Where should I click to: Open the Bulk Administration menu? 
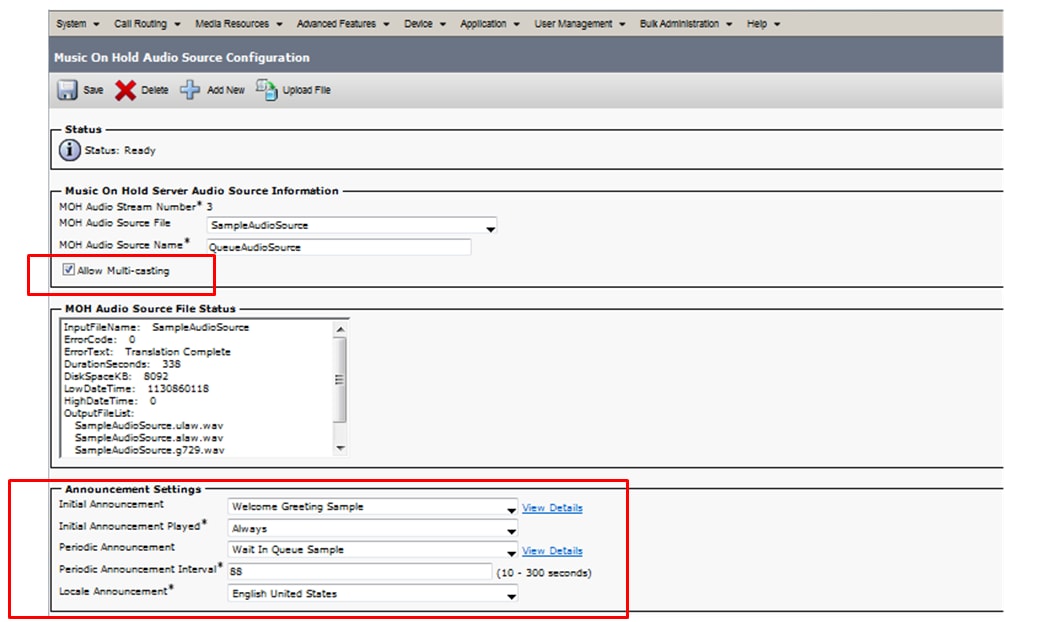pos(678,22)
